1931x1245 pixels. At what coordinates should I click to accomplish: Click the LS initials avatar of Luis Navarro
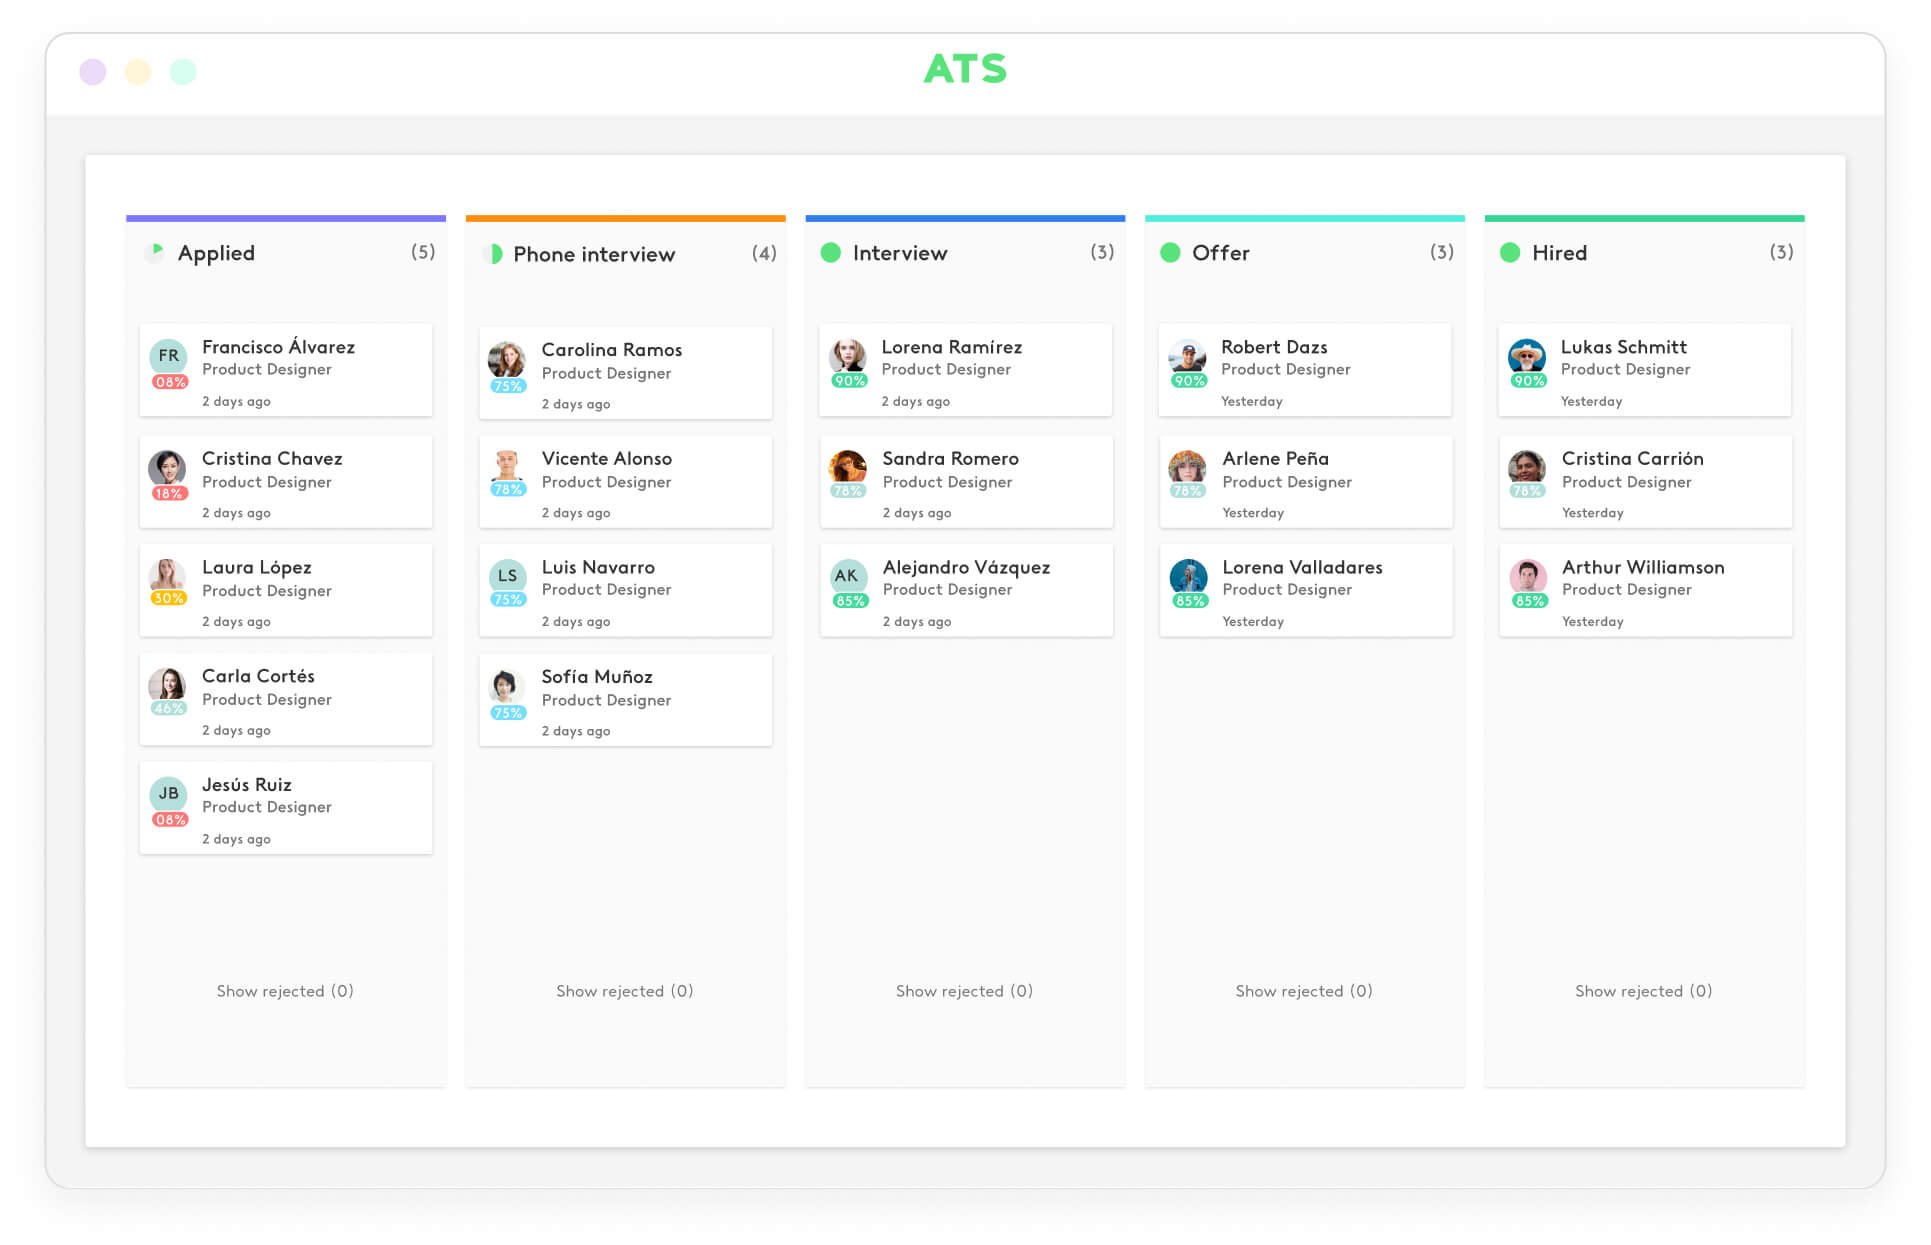pos(507,576)
